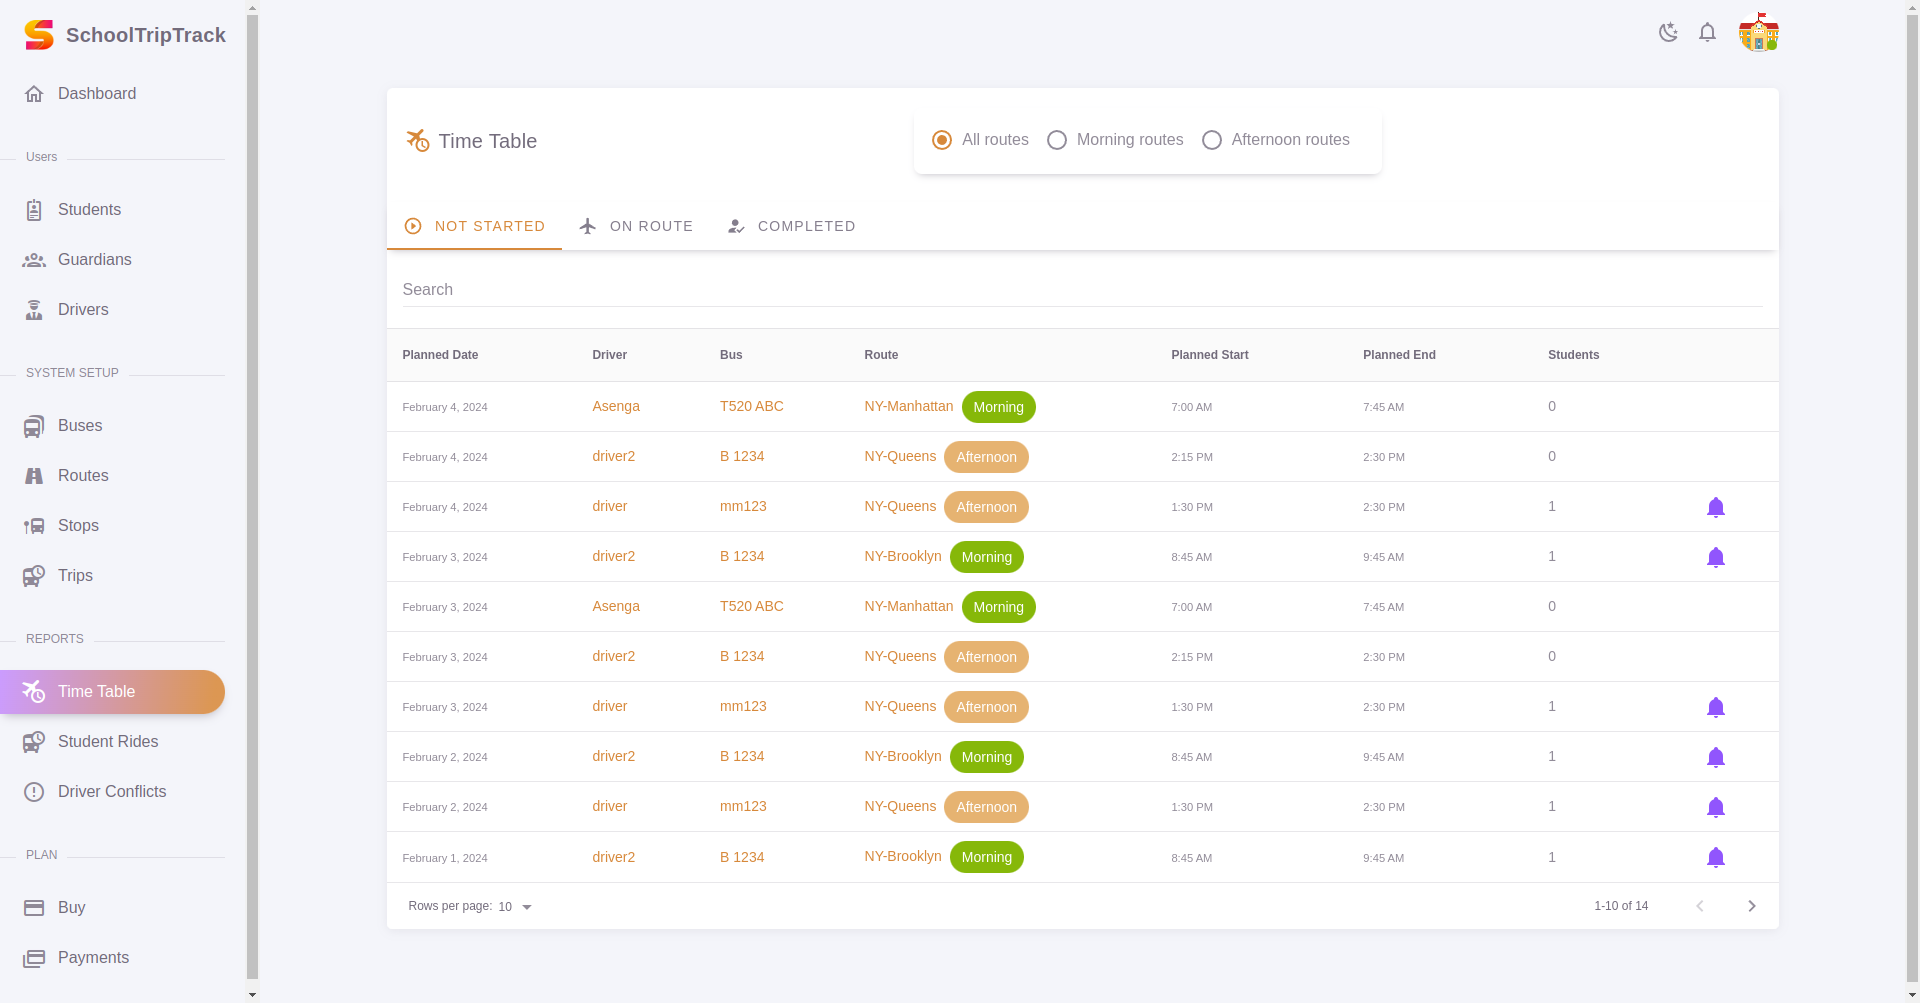1920x1003 pixels.
Task: Open the Payments page
Action: 92,957
